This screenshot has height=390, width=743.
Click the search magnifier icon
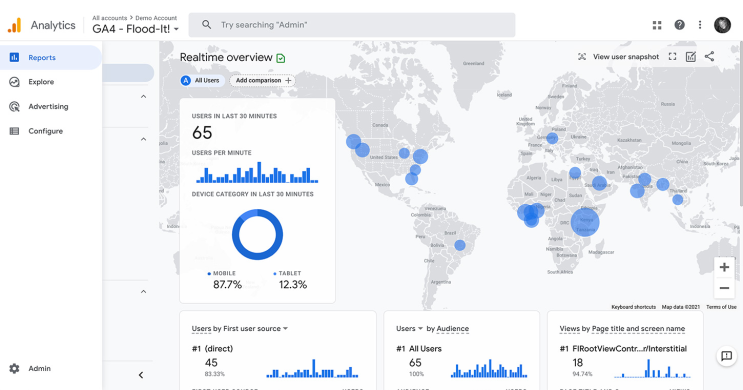coord(206,25)
